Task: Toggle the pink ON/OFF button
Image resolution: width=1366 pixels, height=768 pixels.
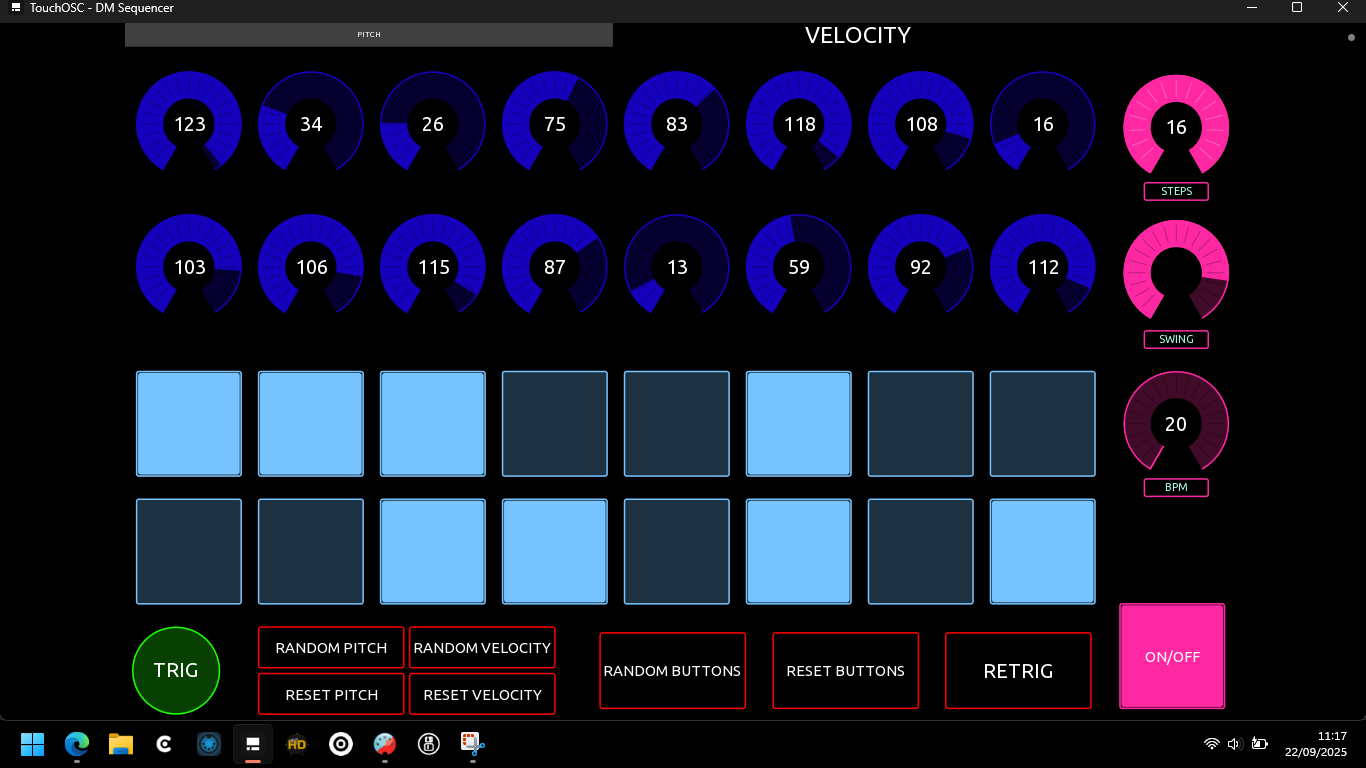Action: pos(1172,656)
